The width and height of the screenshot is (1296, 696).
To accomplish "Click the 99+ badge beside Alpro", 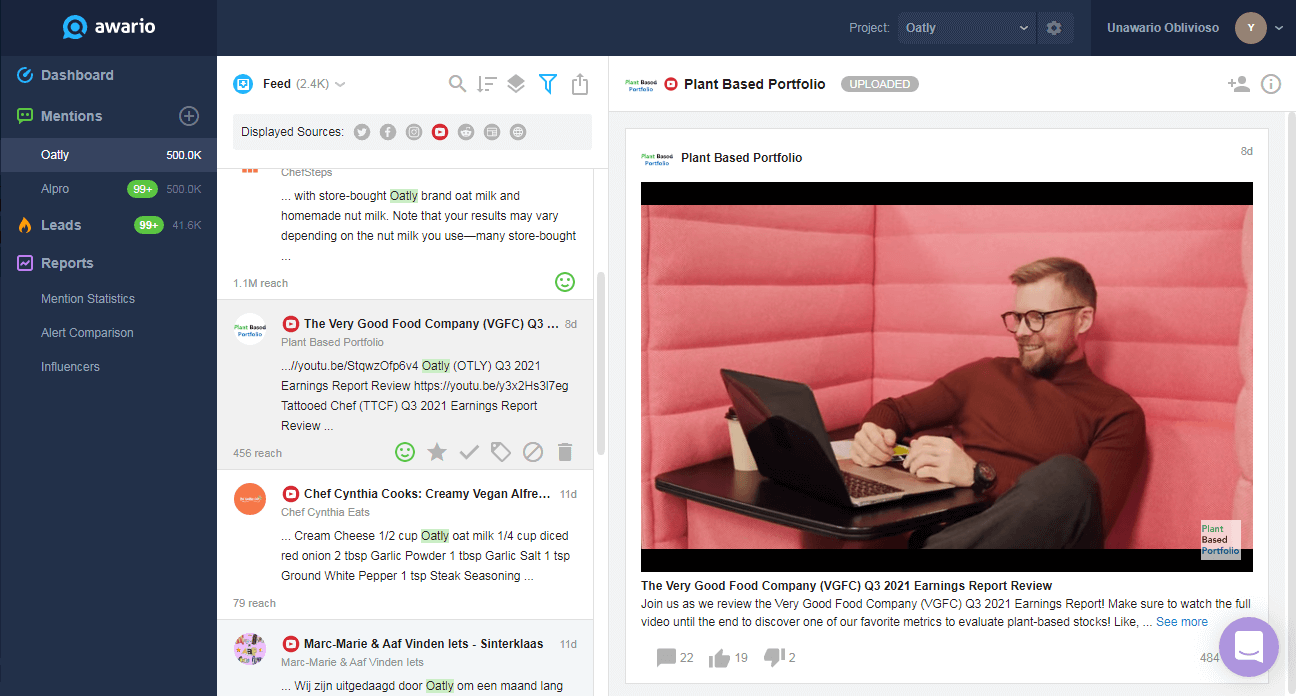I will point(142,189).
